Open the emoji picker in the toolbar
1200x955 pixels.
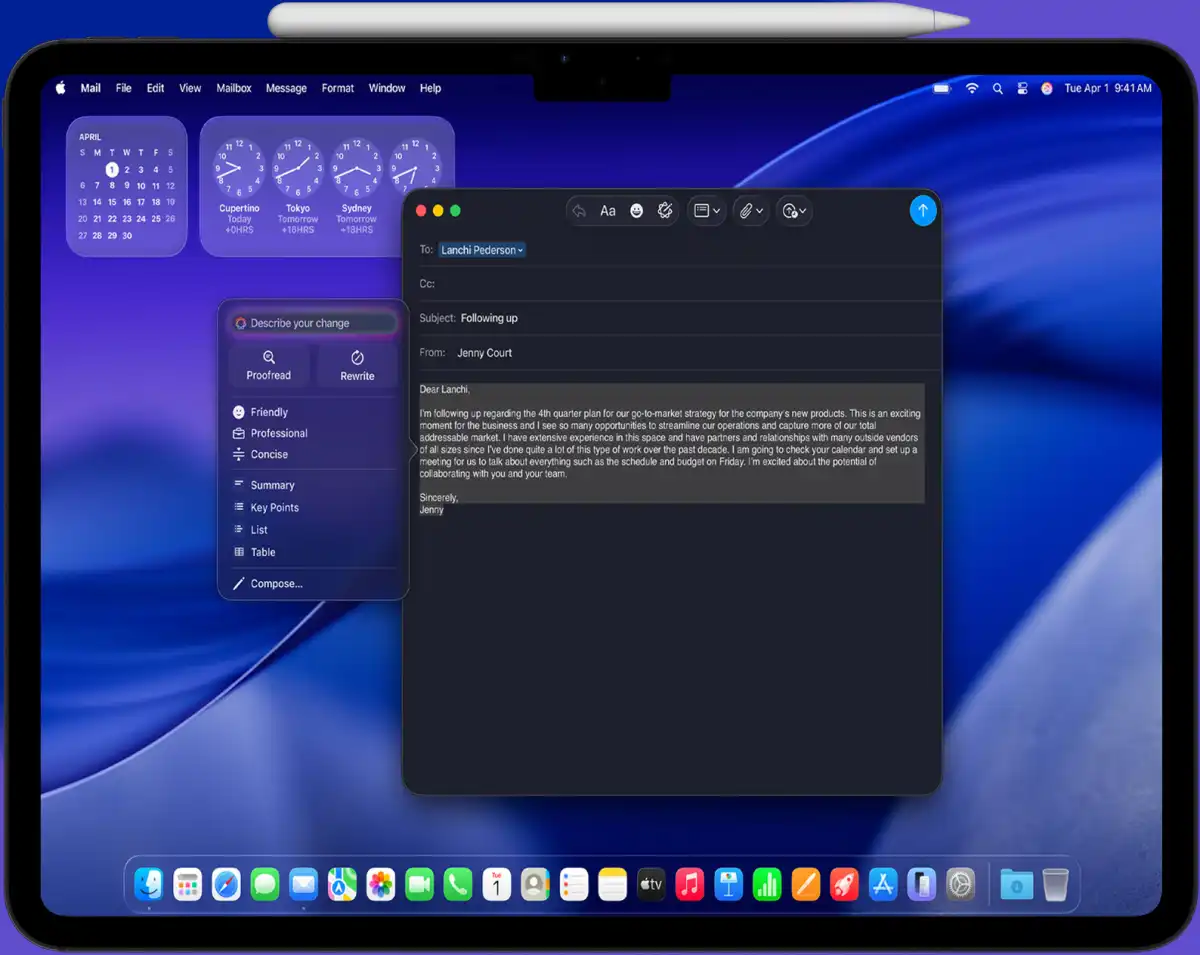click(x=637, y=210)
